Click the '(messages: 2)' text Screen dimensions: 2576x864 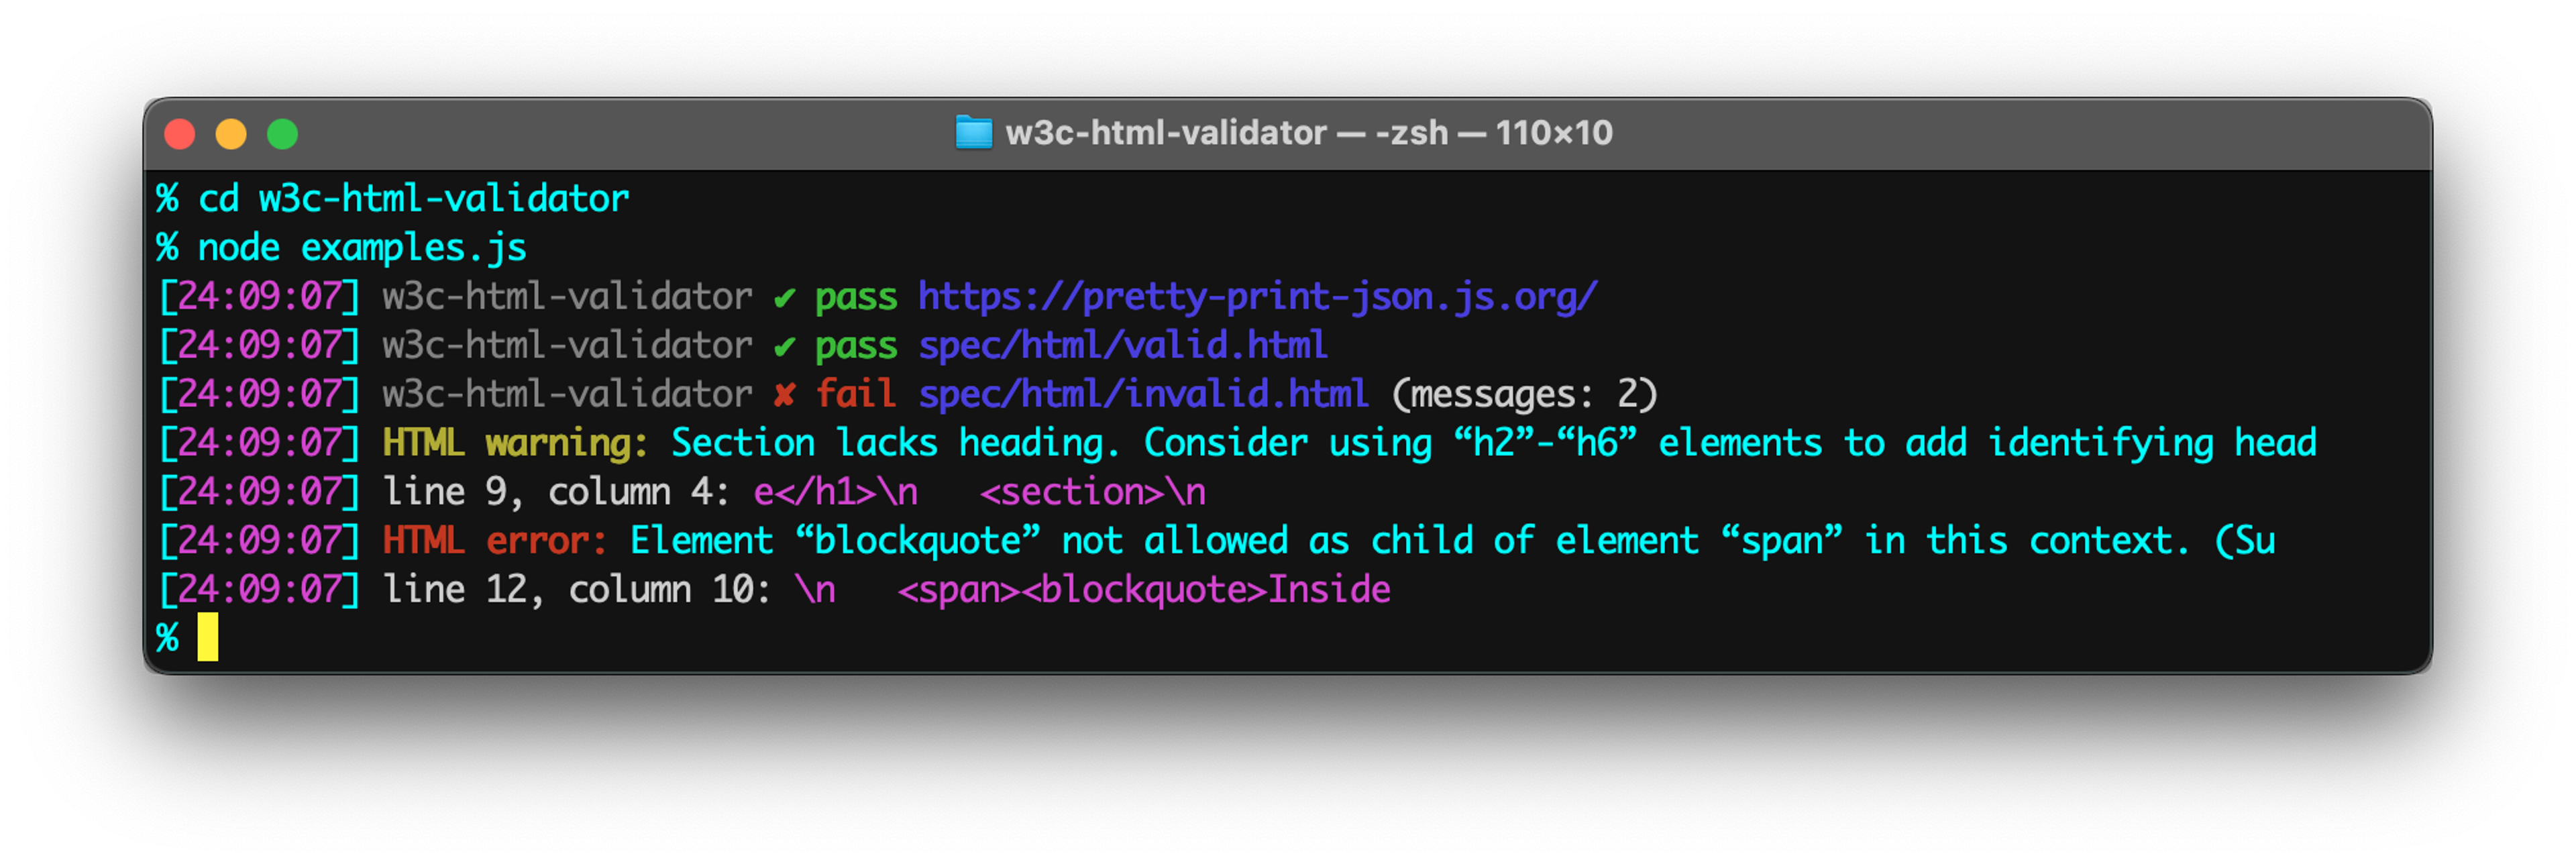click(1524, 395)
